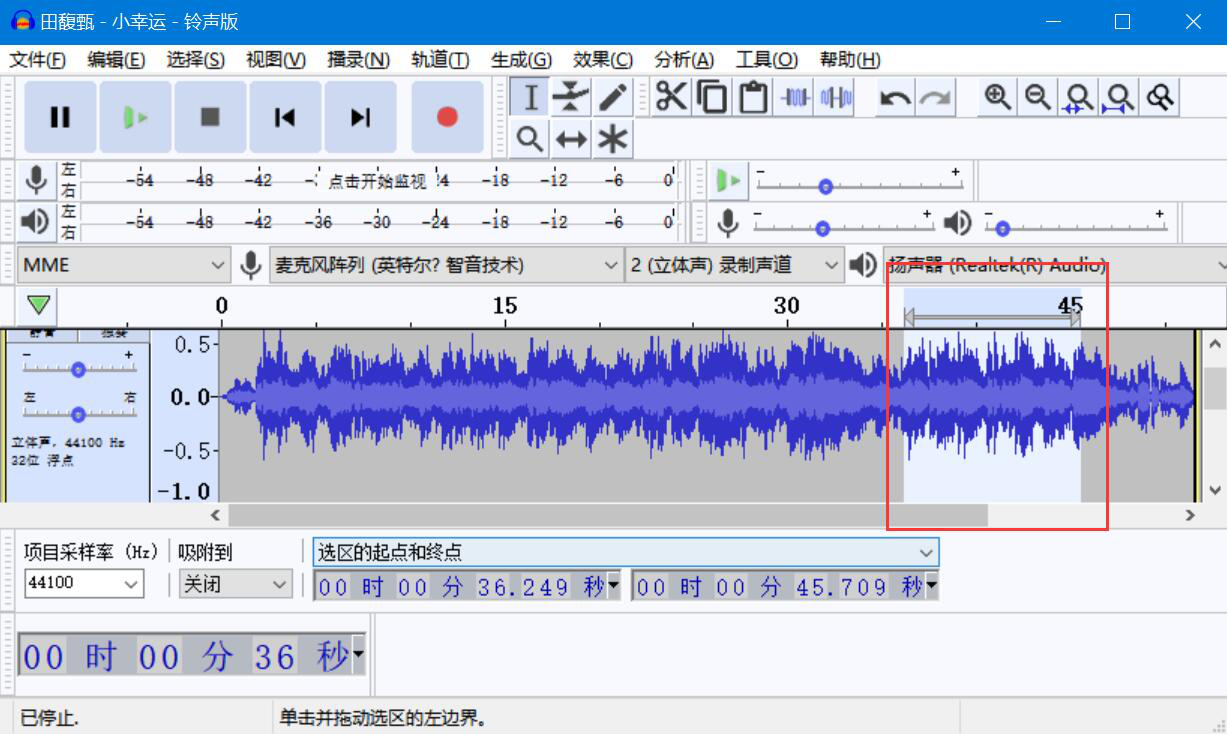The width and height of the screenshot is (1227, 734).
Task: Select the Envelope tool
Action: coord(571,97)
